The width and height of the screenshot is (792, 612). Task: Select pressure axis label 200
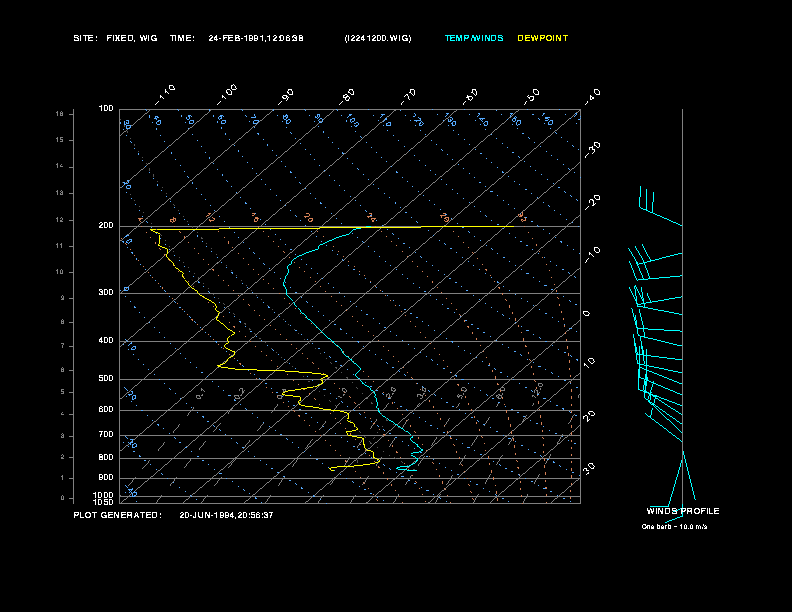[106, 225]
